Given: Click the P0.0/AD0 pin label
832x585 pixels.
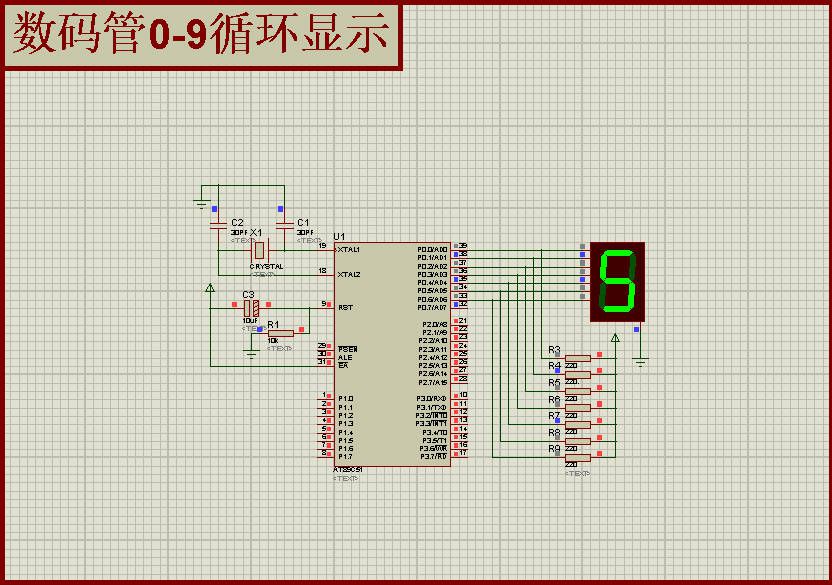Looking at the screenshot, I should coord(432,250).
